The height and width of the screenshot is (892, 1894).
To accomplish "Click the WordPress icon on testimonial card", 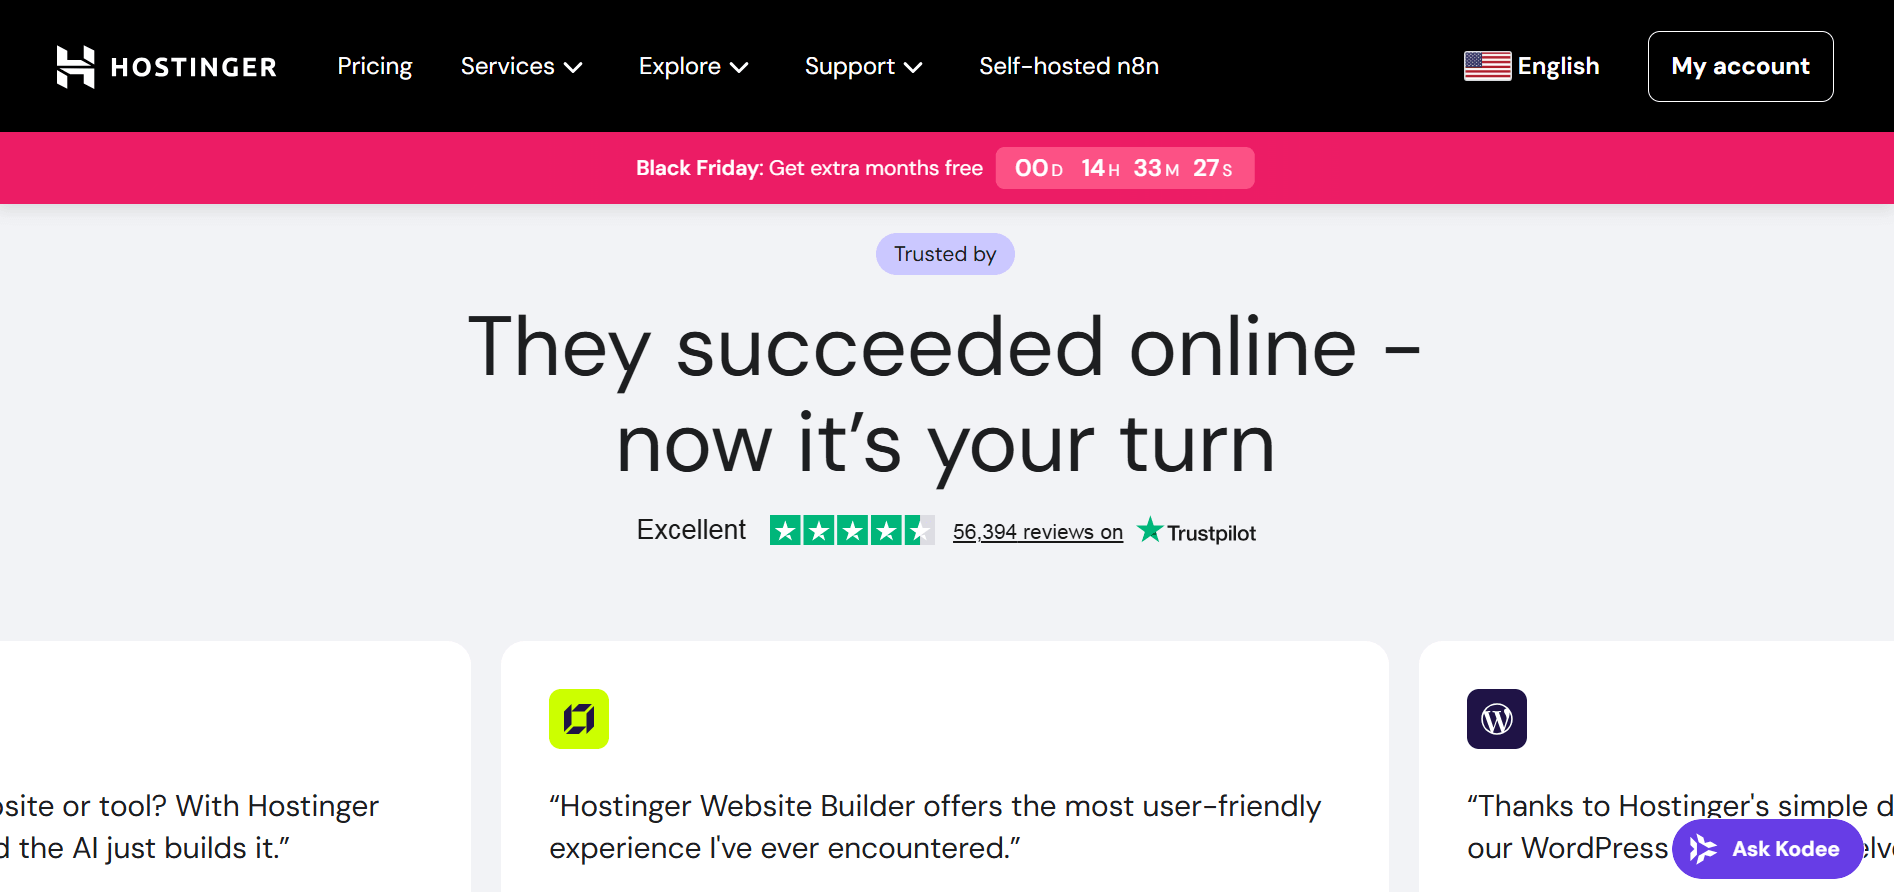I will (1497, 719).
